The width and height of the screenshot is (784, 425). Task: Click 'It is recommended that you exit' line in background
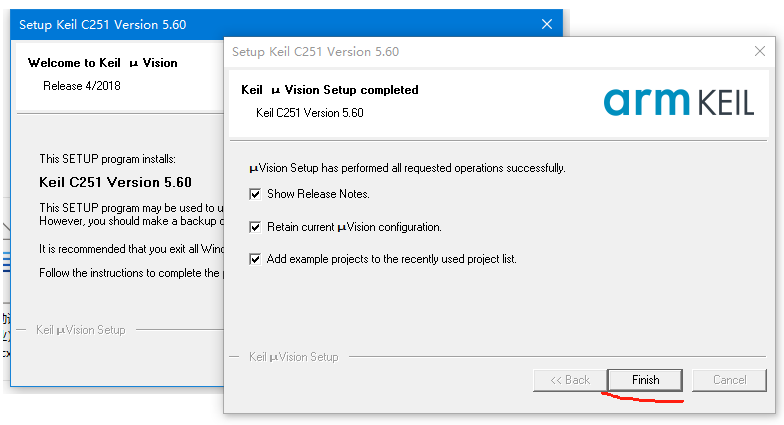click(x=131, y=249)
